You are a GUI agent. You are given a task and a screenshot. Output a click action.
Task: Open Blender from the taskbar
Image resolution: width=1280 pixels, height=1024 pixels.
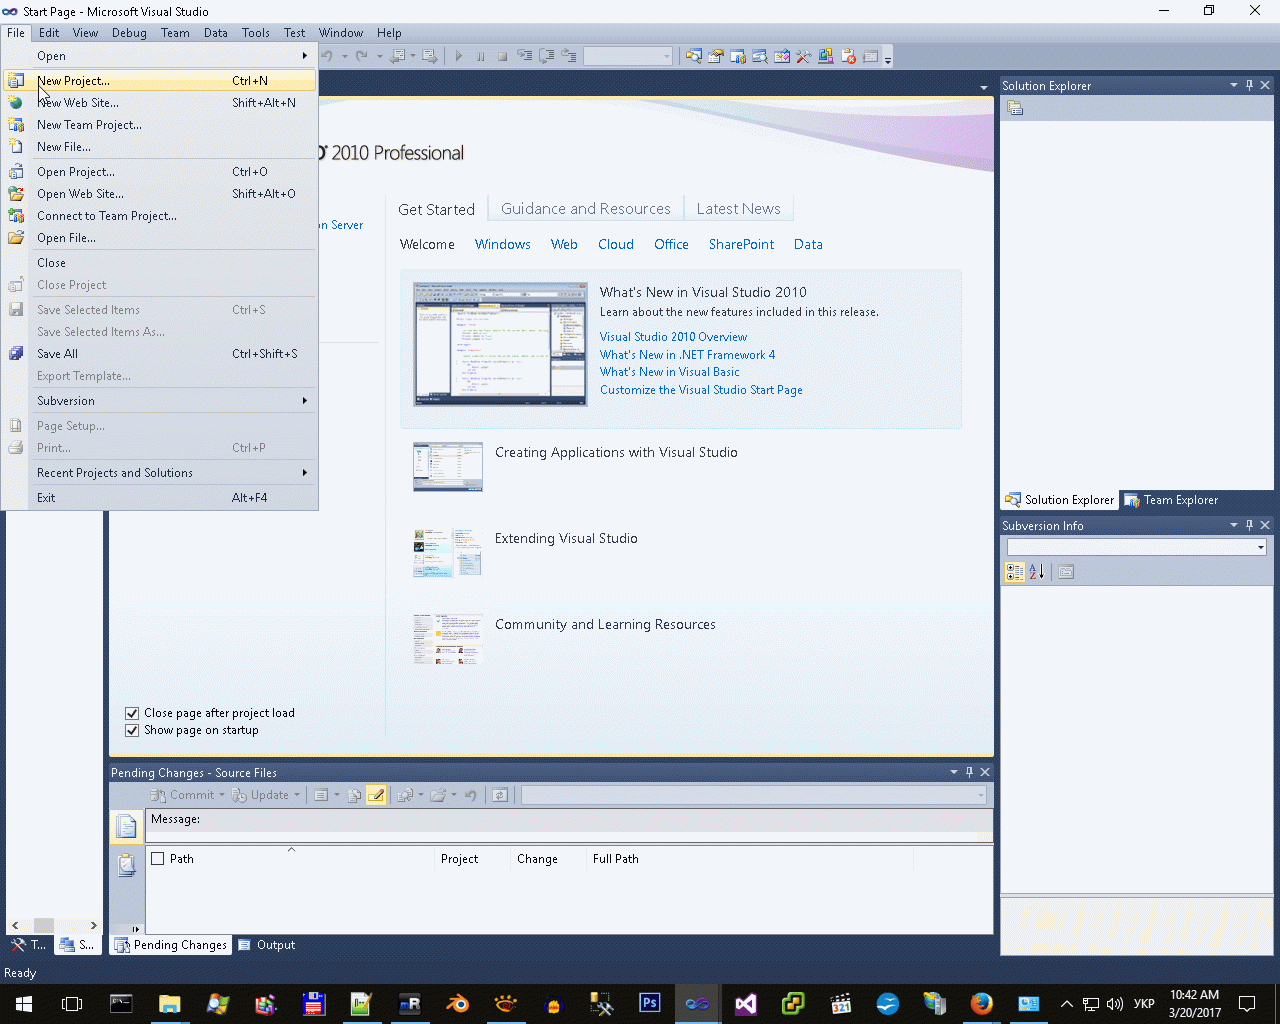tap(458, 1003)
